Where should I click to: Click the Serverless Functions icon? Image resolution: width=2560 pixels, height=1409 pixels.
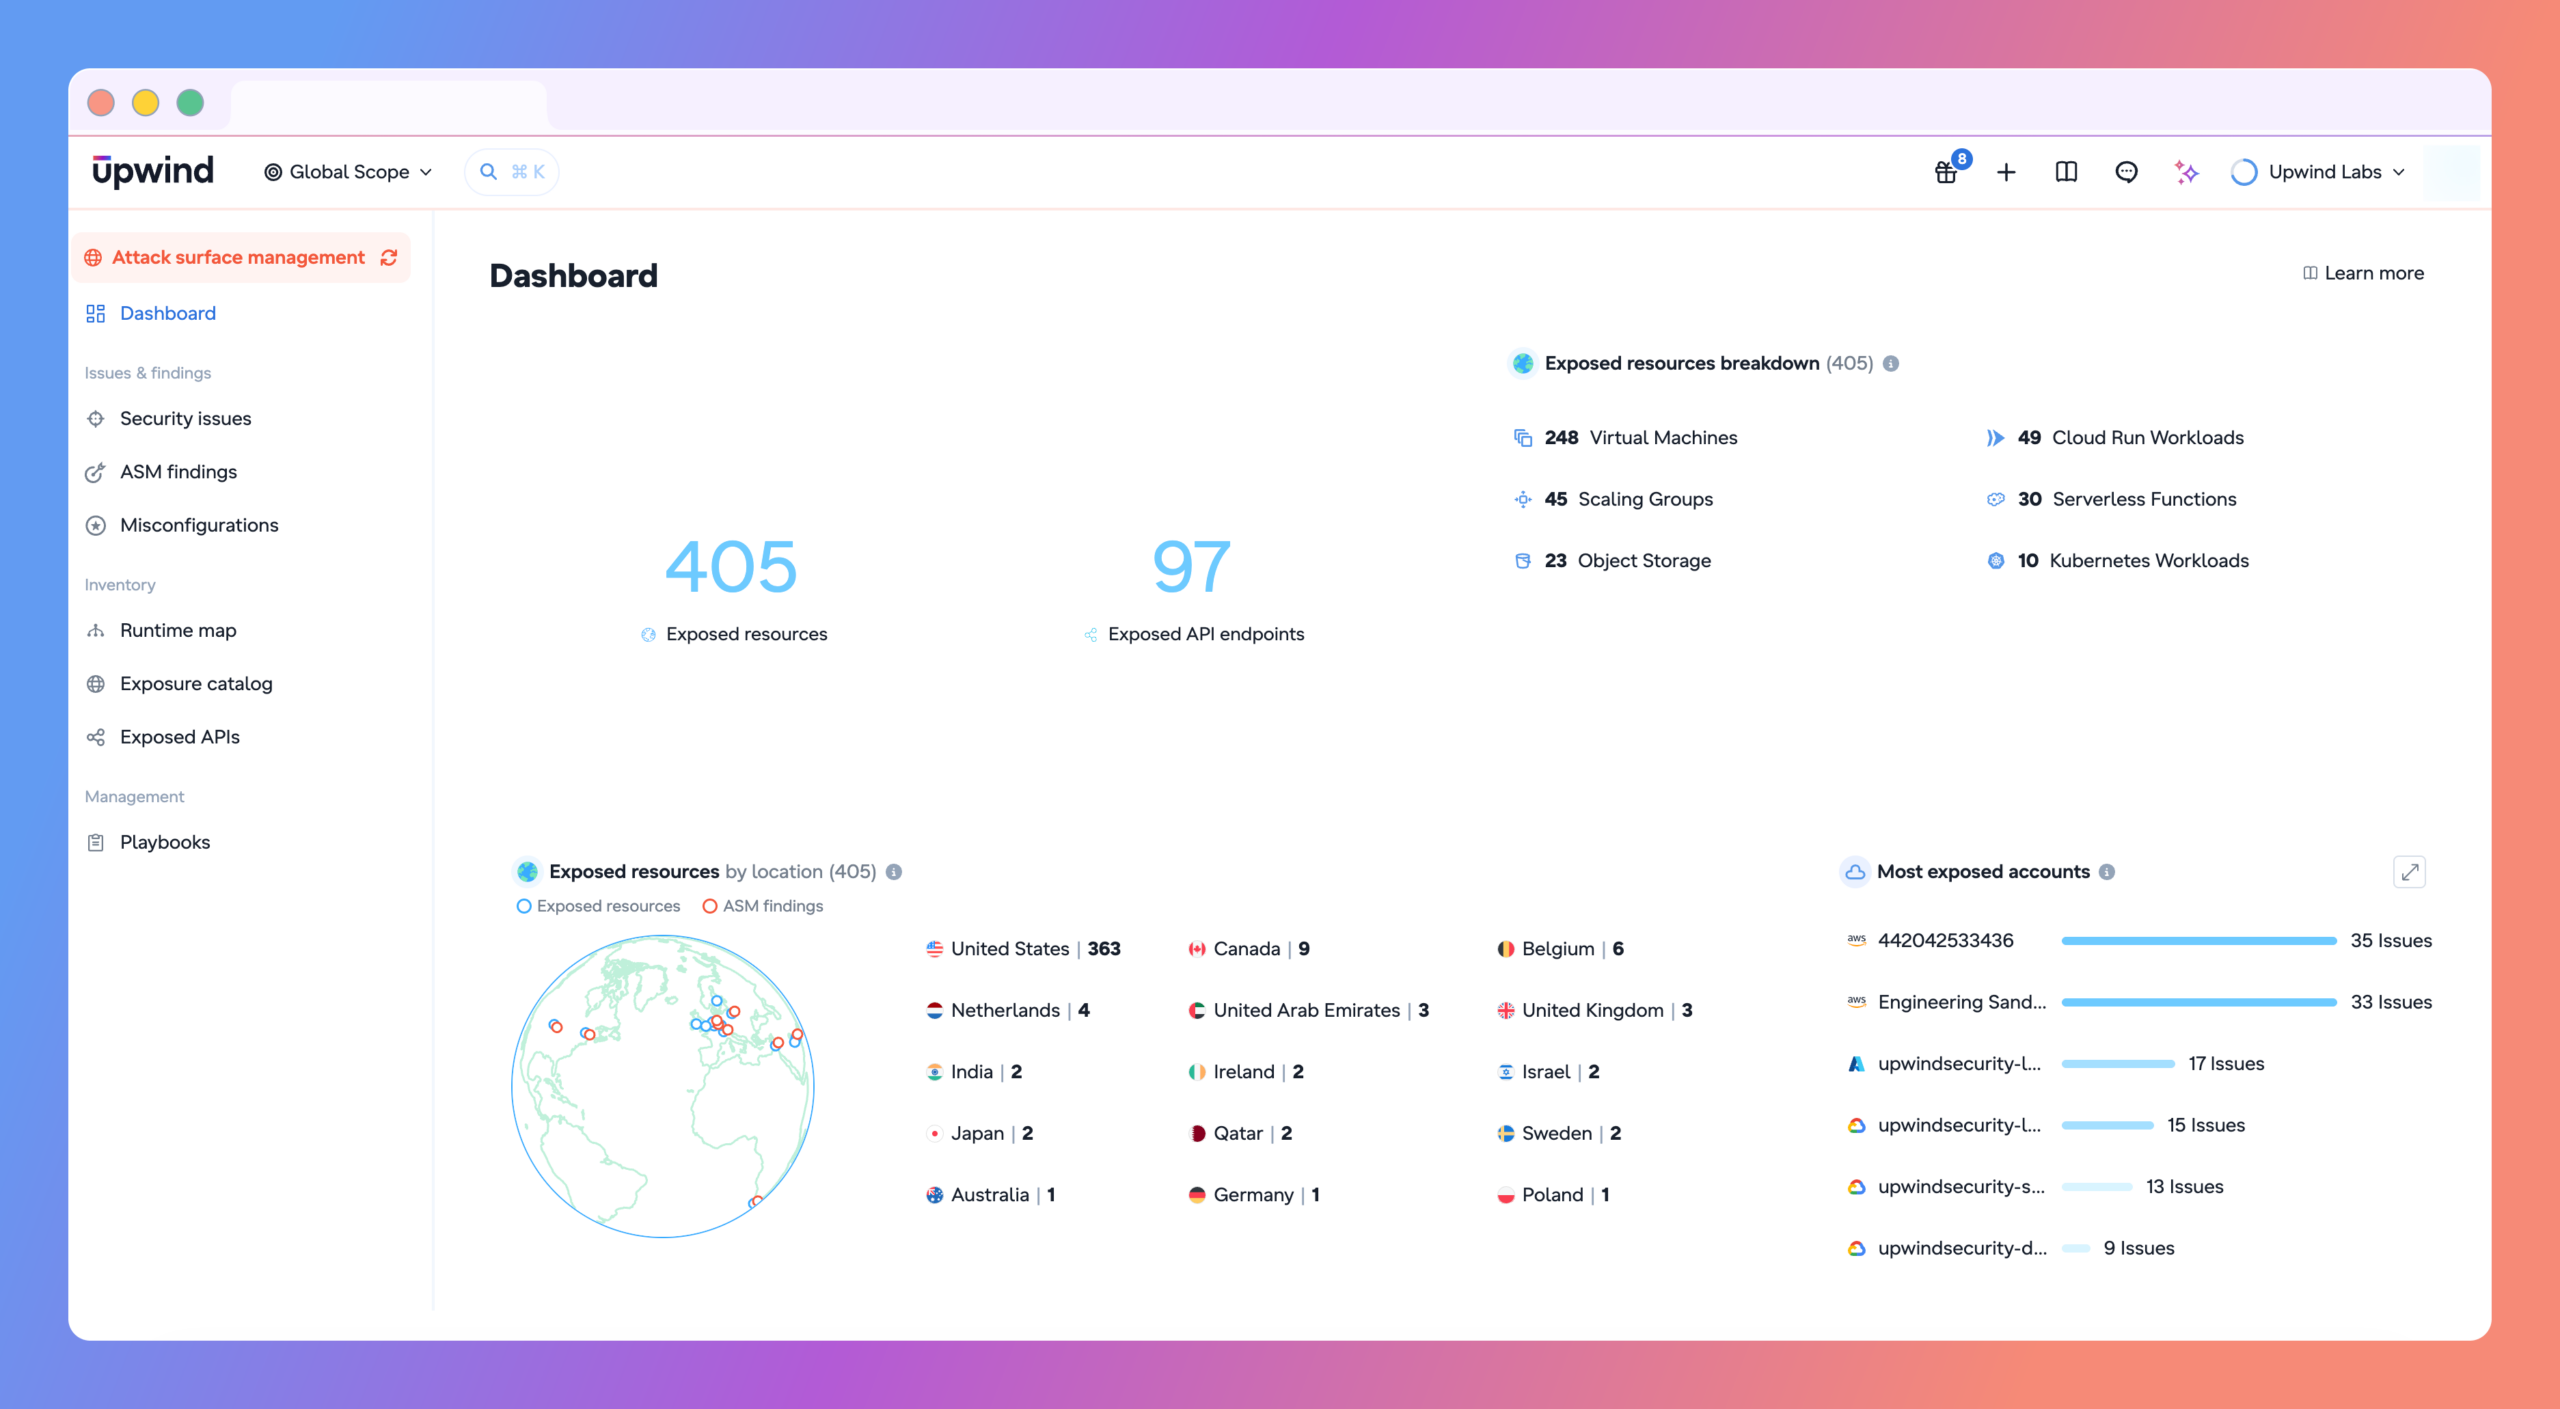[x=1996, y=499]
